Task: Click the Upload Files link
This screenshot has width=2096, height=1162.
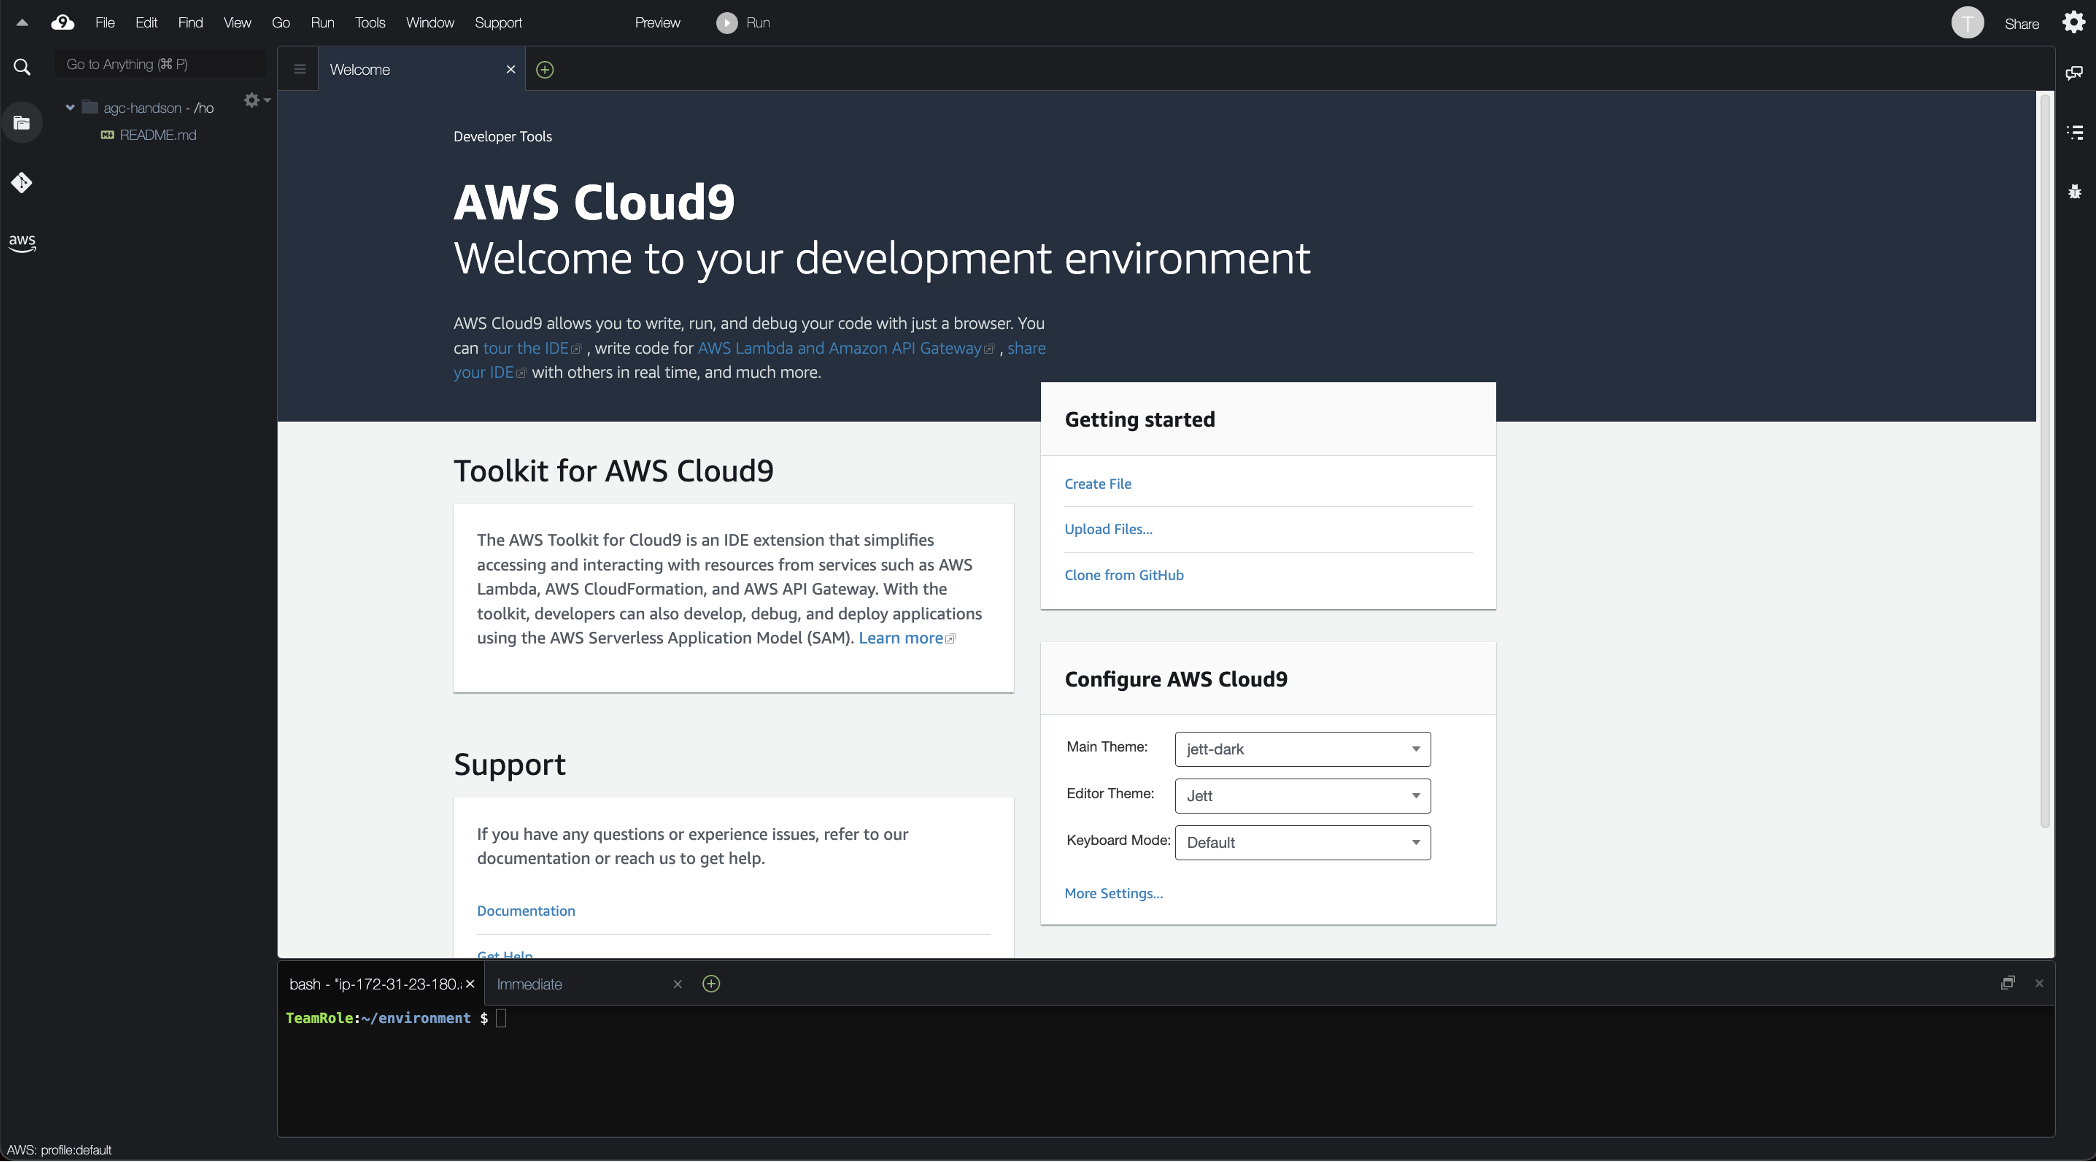Action: 1108,529
